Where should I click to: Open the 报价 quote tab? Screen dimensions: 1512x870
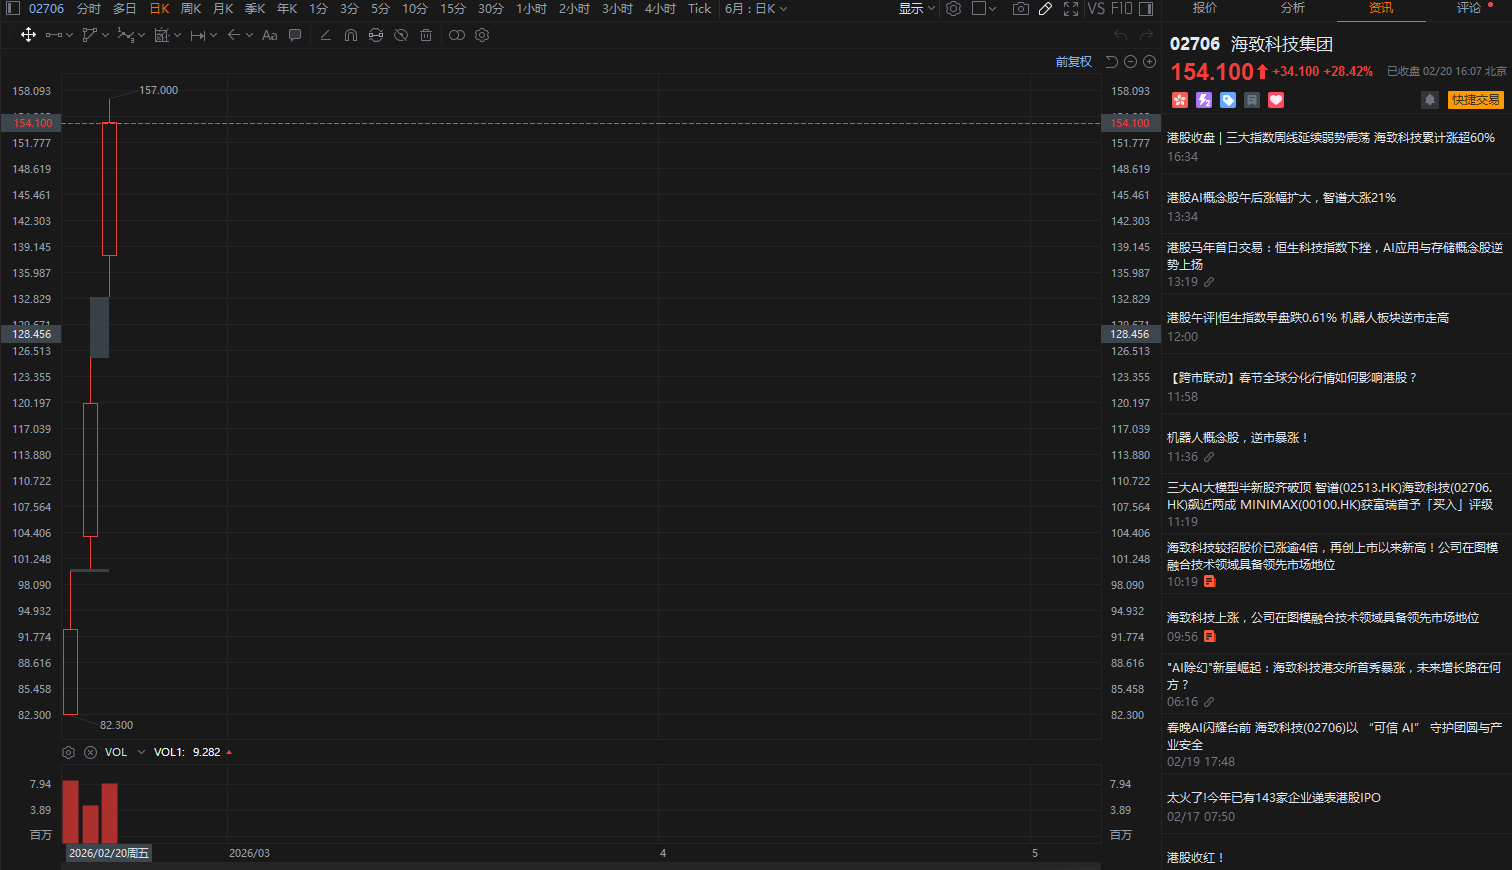(x=1205, y=8)
